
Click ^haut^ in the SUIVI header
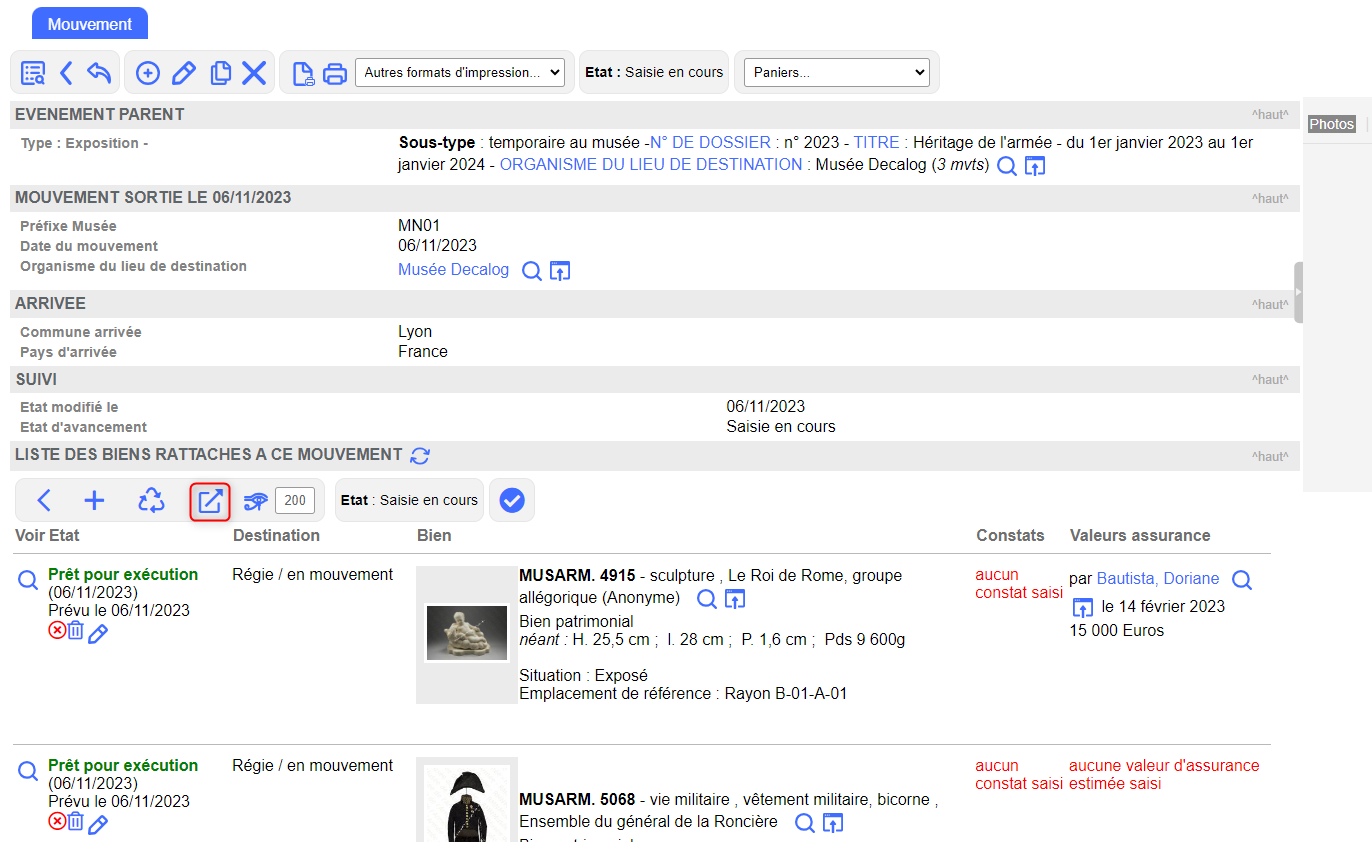pos(1270,380)
